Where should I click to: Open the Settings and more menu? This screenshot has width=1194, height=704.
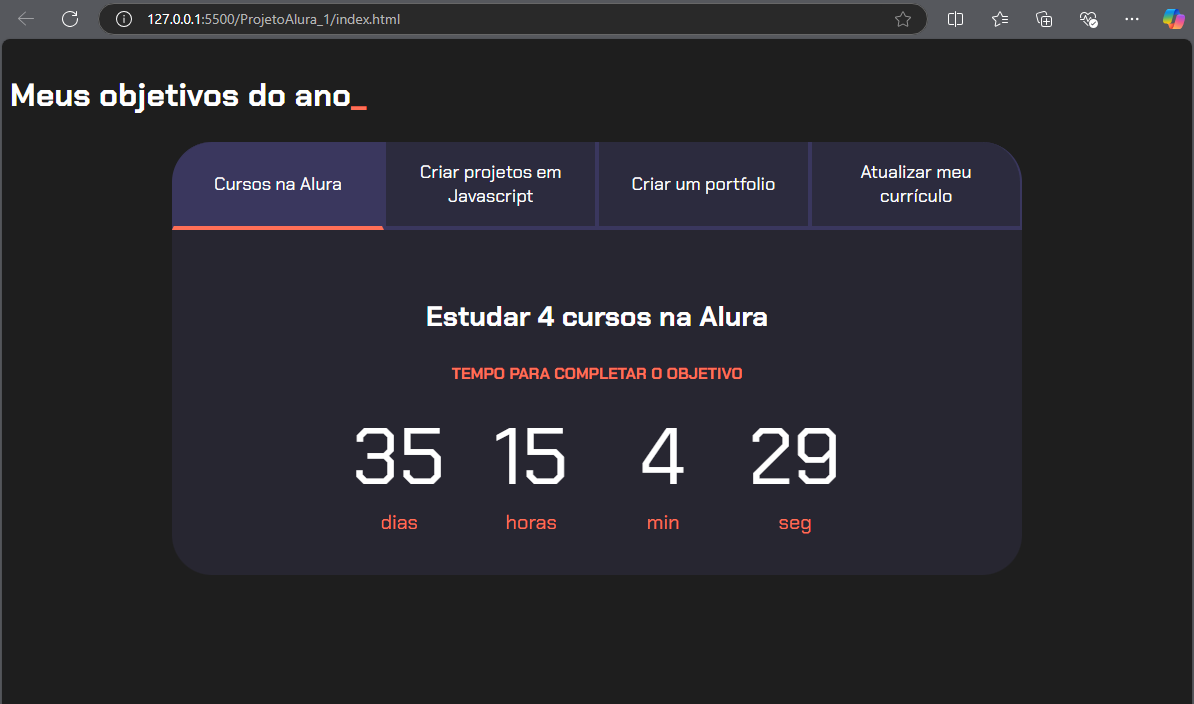click(1132, 18)
